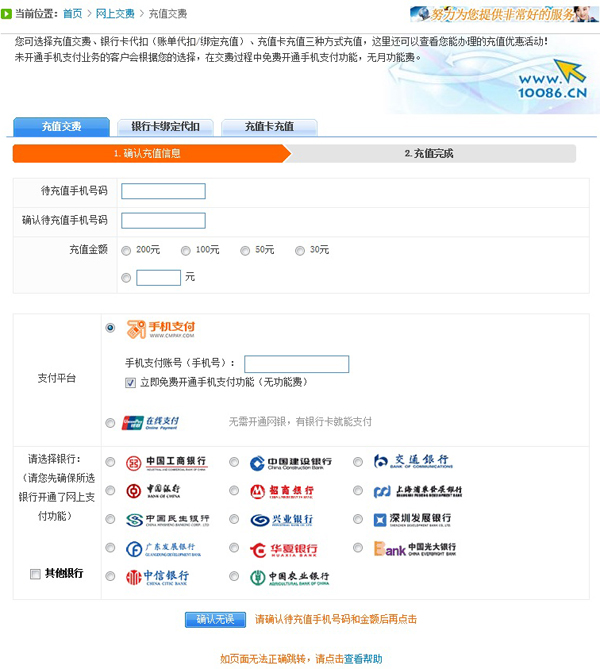Click the 中国光大银行 logo
Image resolution: width=600 pixels, height=669 pixels.
pos(415,549)
